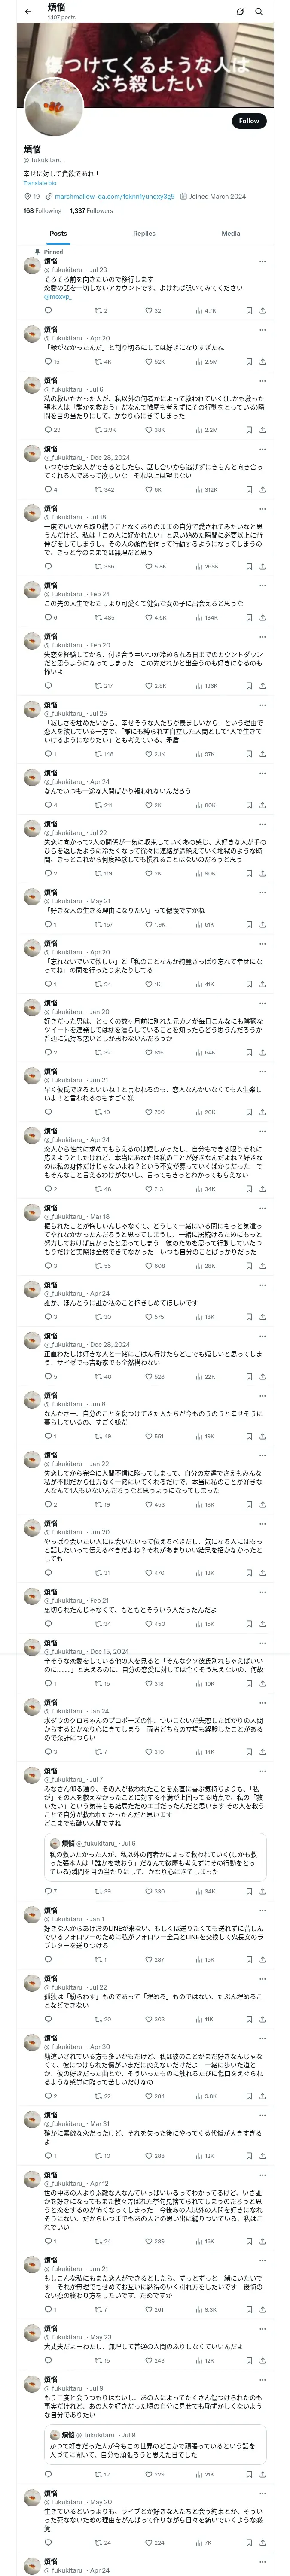Viewport: 290px width, 2576px height.
Task: Open the Replies tab
Action: coord(144,233)
